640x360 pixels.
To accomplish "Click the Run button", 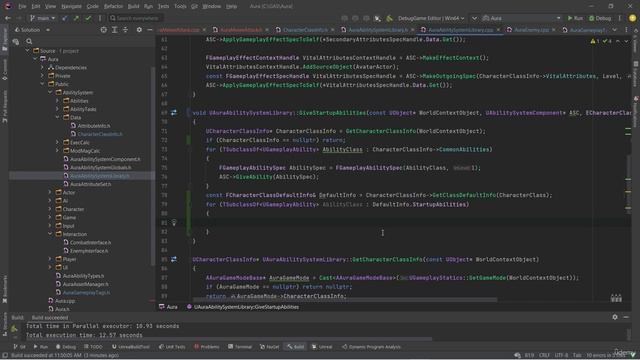I will click(575, 18).
